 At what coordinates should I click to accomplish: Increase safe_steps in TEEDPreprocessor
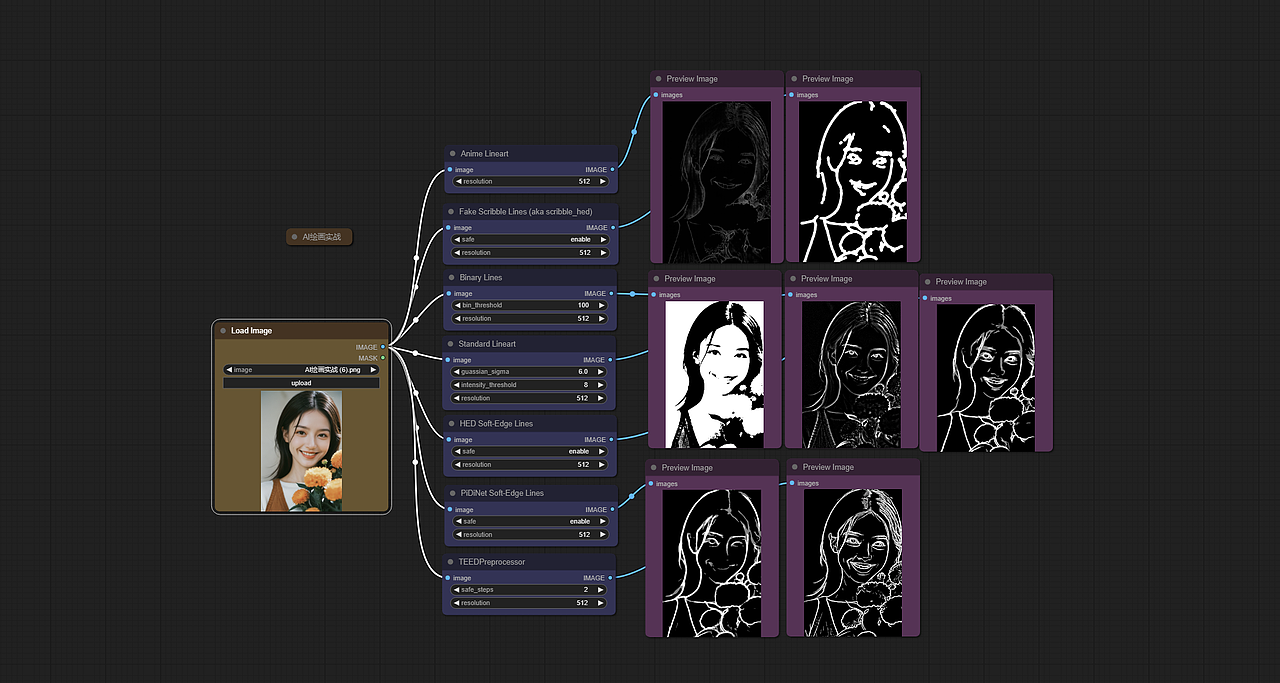(x=602, y=590)
